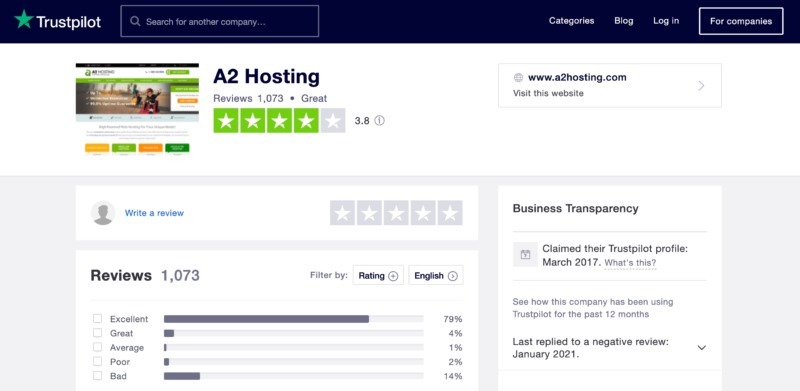This screenshot has height=391, width=800.
Task: Click the globe icon next to www.a2hosting.com
Action: 518,78
